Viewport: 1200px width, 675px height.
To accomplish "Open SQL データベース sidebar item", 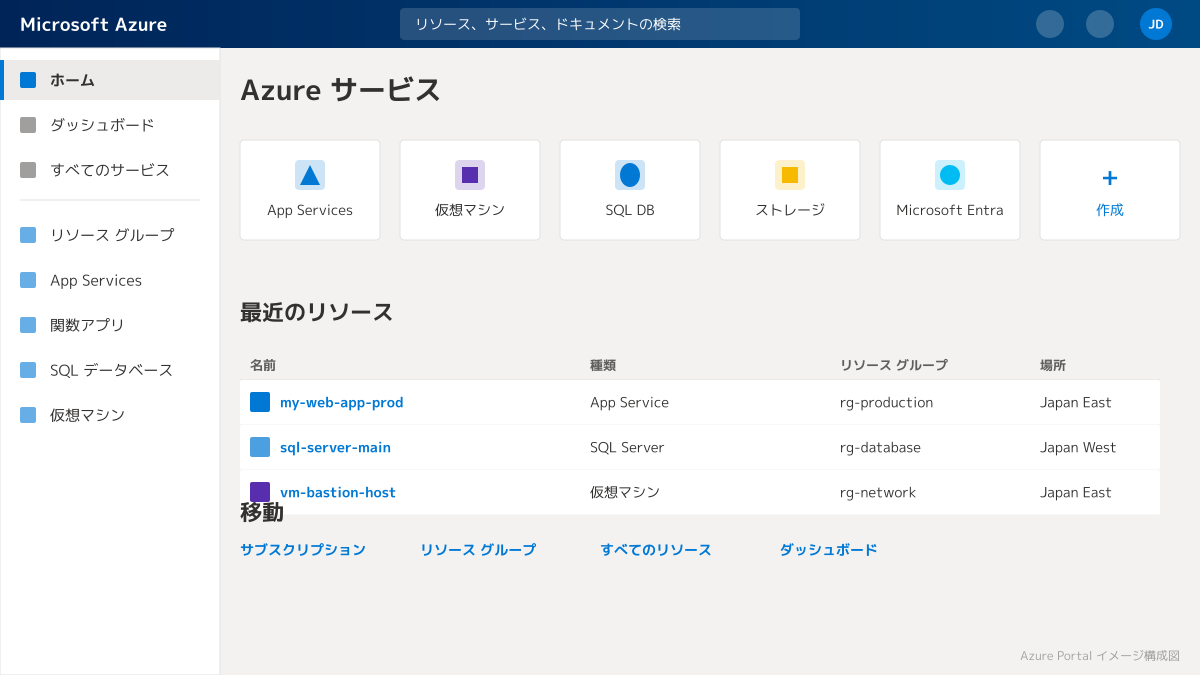I will point(110,370).
